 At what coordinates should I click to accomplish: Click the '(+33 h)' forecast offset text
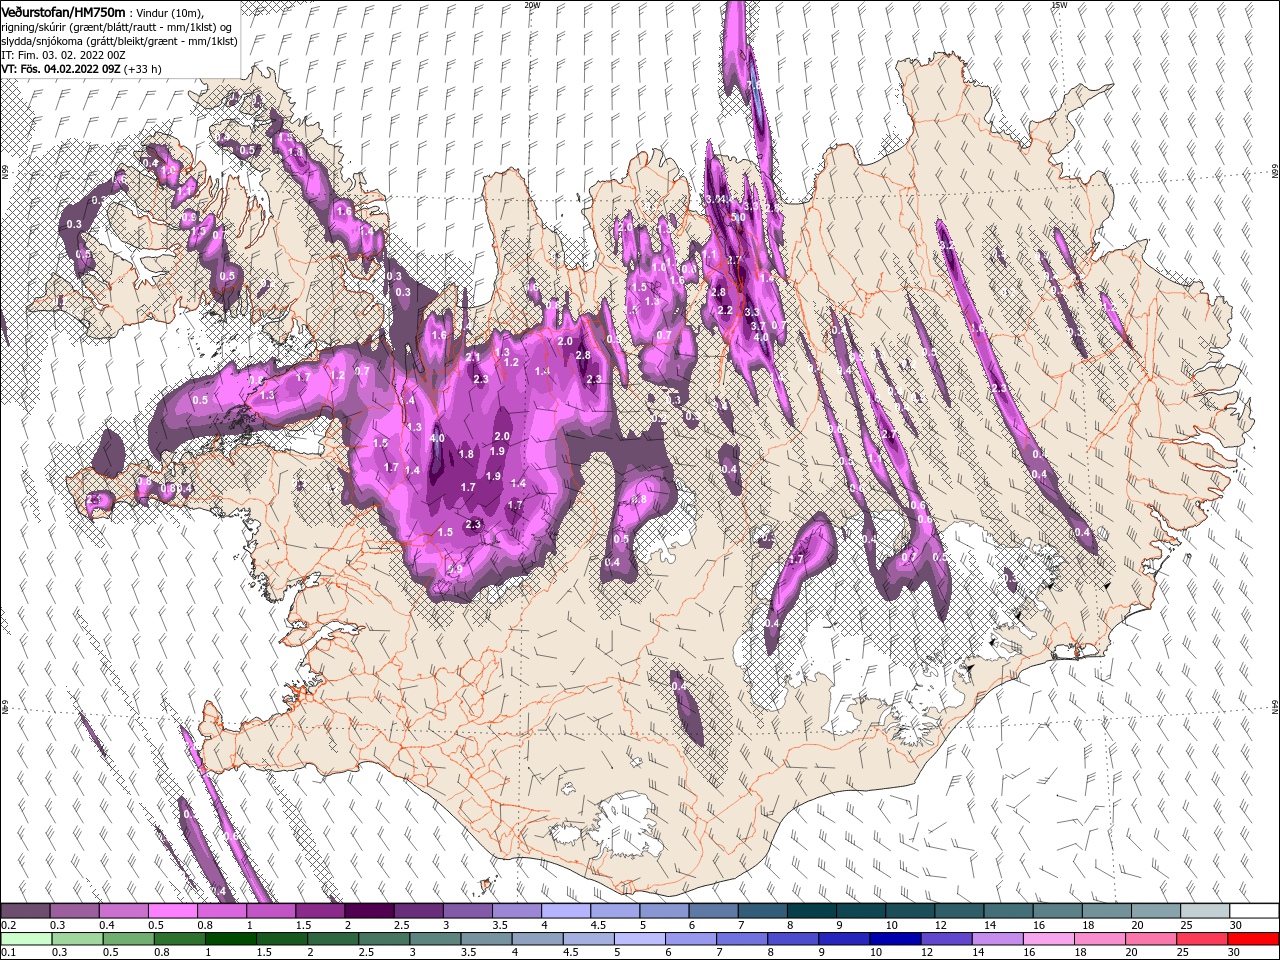[143, 69]
